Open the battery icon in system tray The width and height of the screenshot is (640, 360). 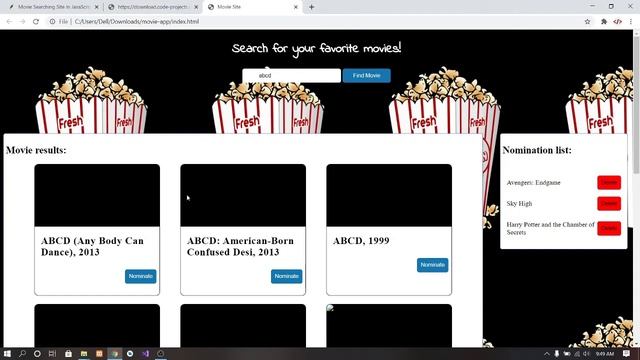pyautogui.click(x=567, y=353)
